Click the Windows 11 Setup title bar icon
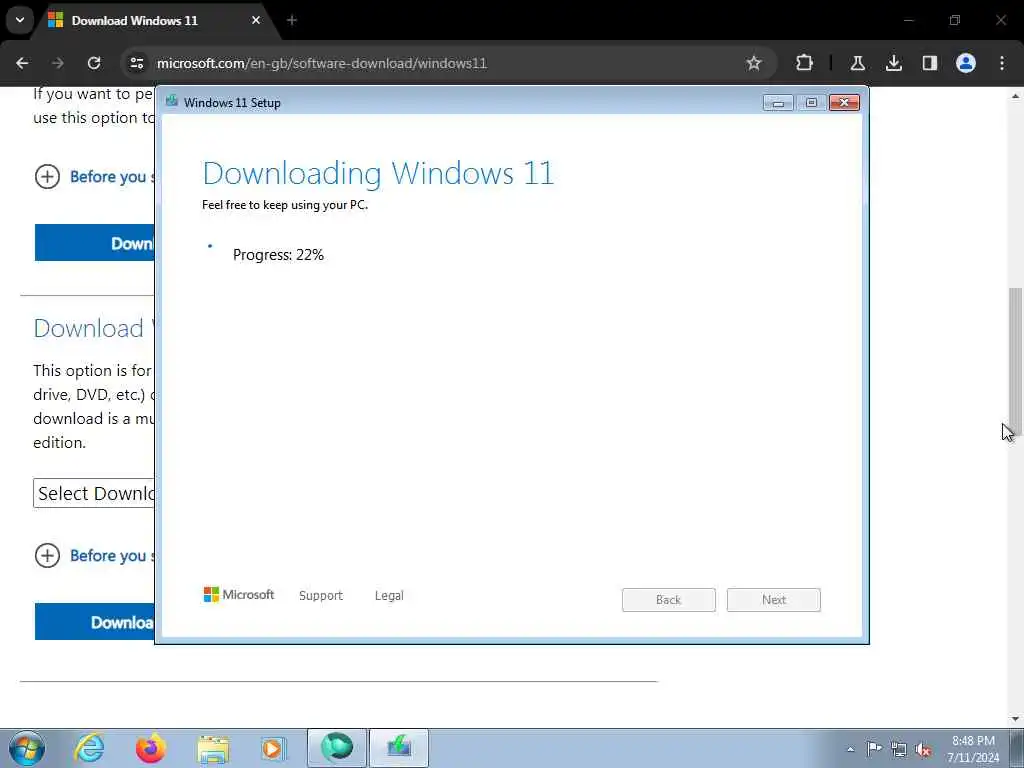This screenshot has height=768, width=1024. [172, 101]
